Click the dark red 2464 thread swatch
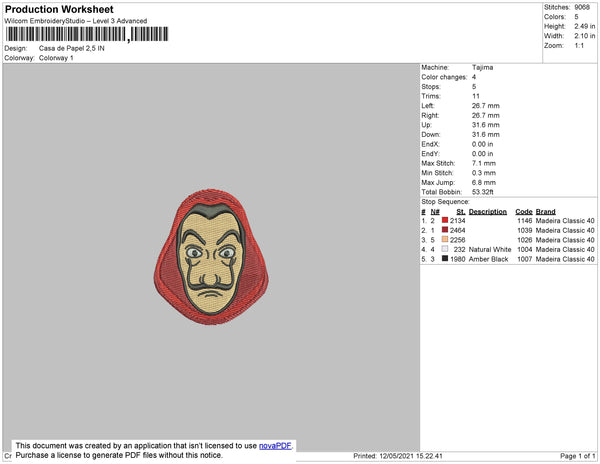600x464 pixels. (x=445, y=230)
